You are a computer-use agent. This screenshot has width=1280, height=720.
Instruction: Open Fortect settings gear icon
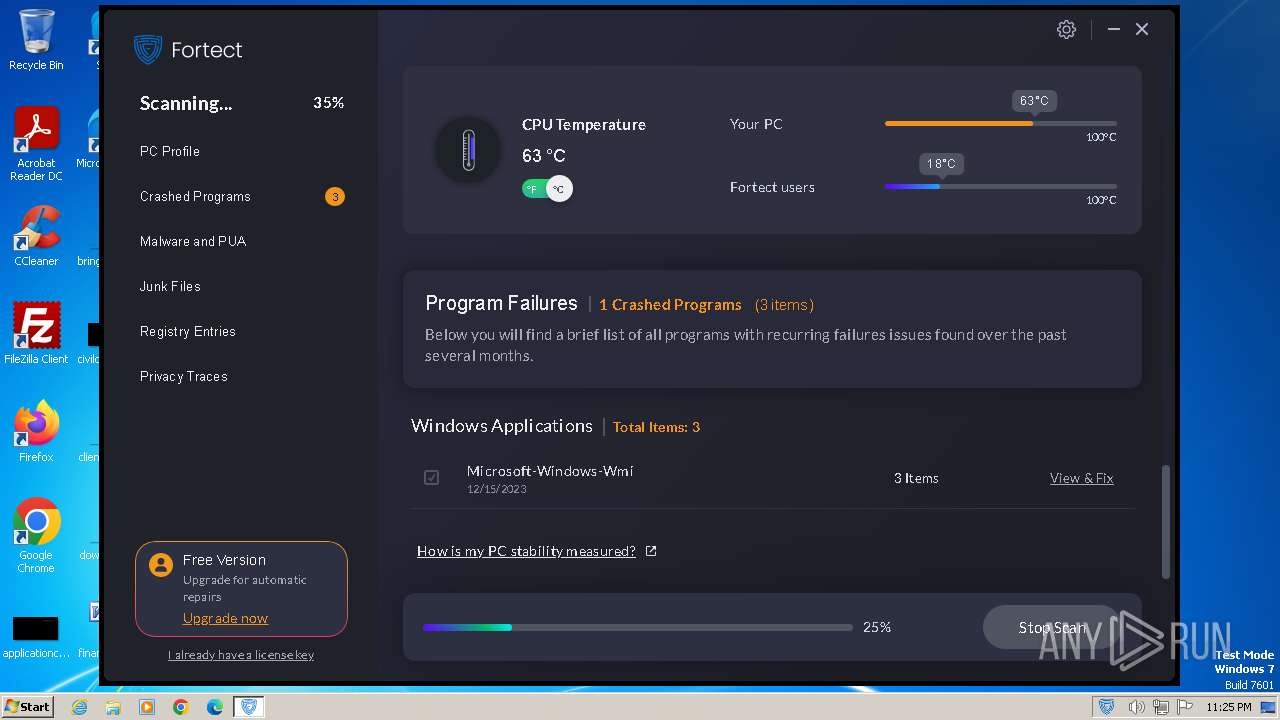[1066, 30]
